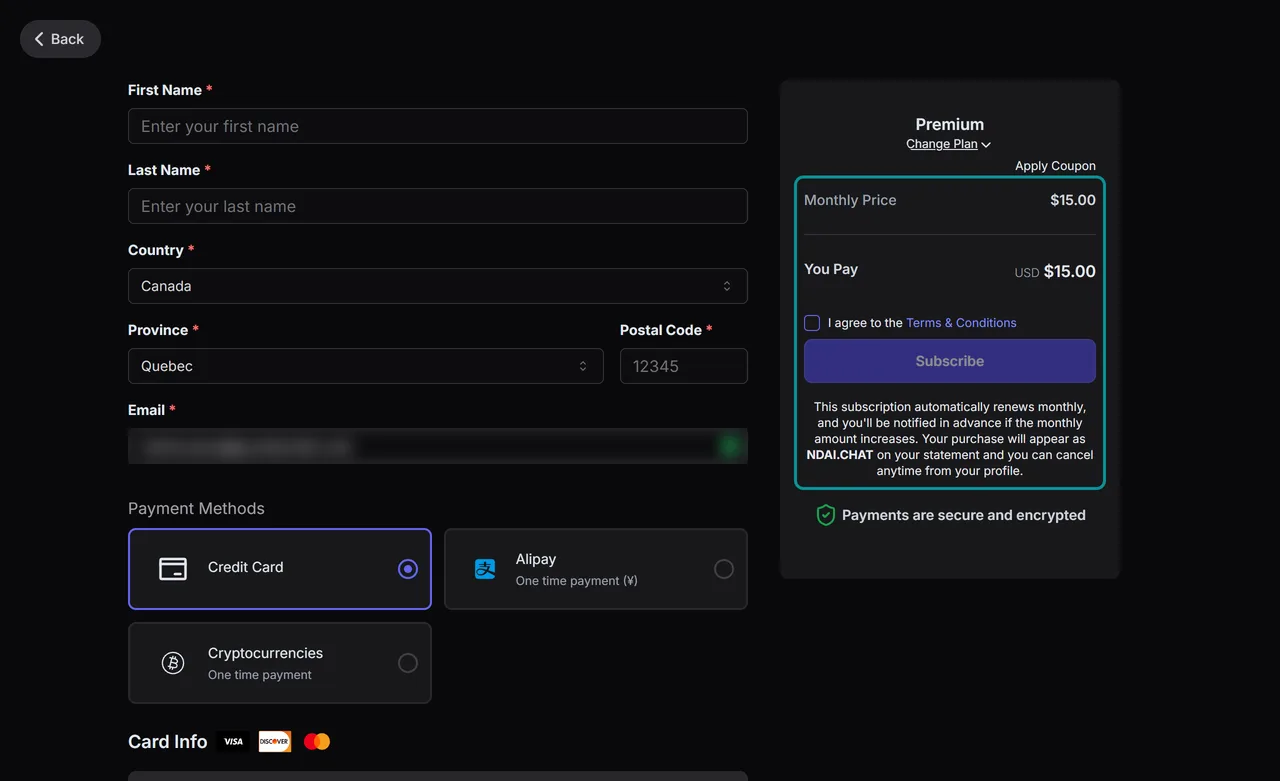Click the Discover card logo

point(274,741)
